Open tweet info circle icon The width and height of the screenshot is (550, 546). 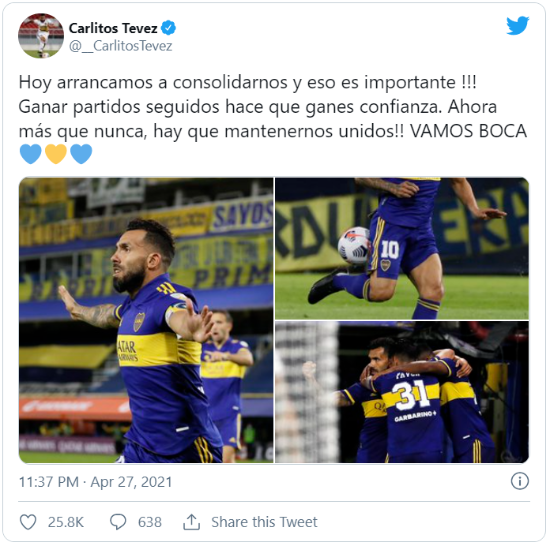tap(519, 481)
